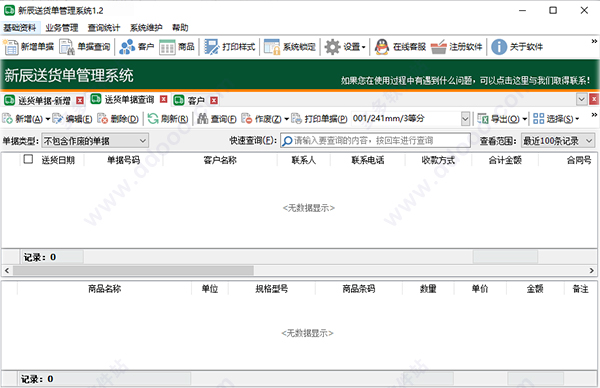Sort by 客户名称 column header
The height and width of the screenshot is (388, 600).
click(220, 160)
